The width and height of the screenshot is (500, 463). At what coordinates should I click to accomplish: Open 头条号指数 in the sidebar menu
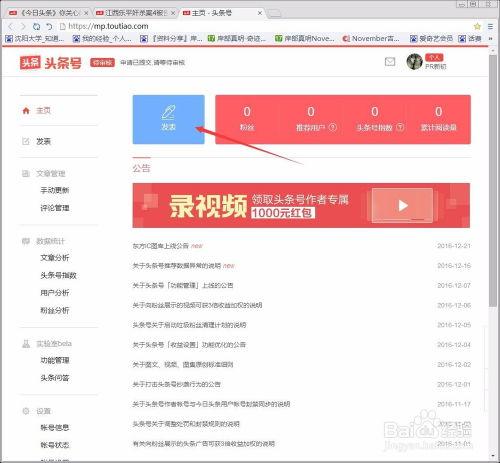58,275
